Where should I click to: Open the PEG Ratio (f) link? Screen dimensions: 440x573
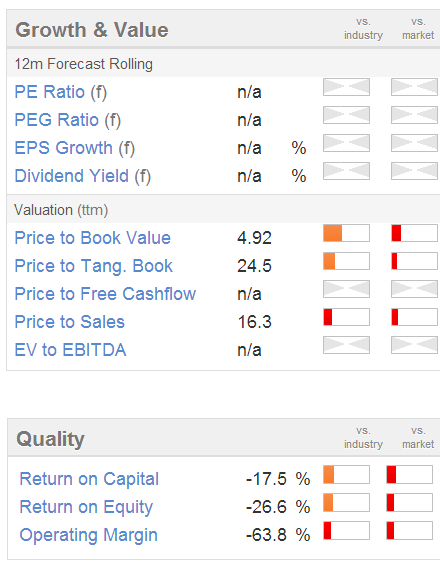point(68,120)
